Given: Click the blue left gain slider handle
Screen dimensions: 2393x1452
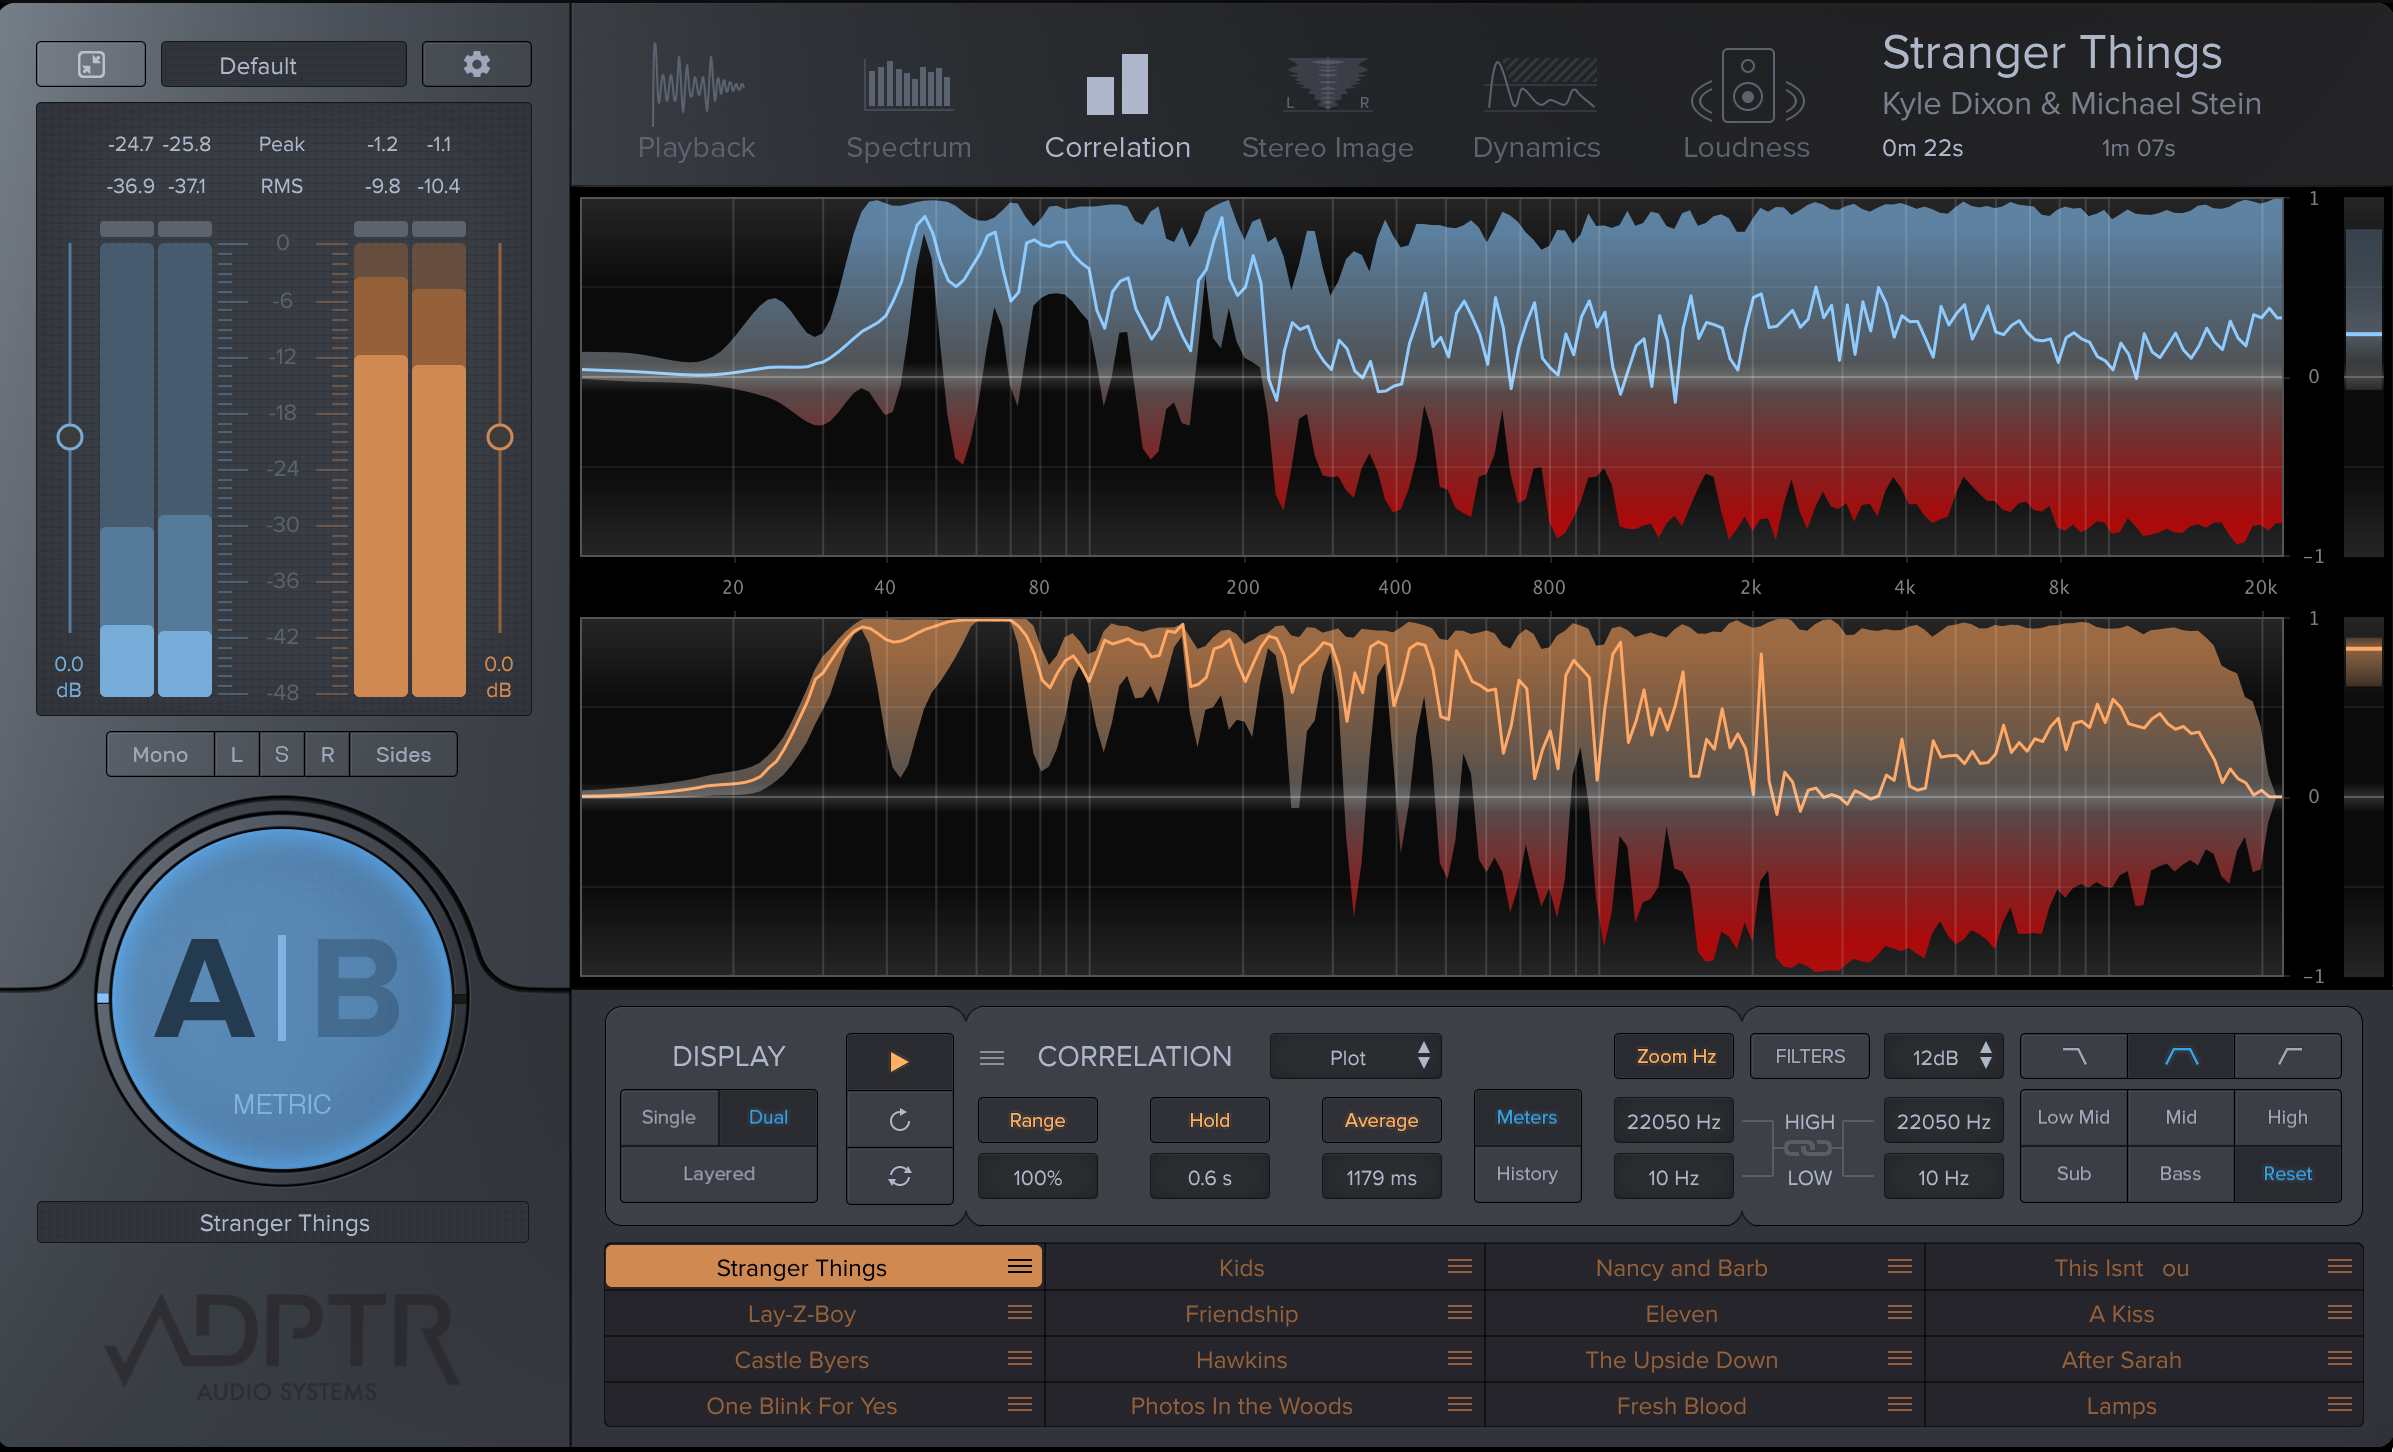Looking at the screenshot, I should 70,437.
